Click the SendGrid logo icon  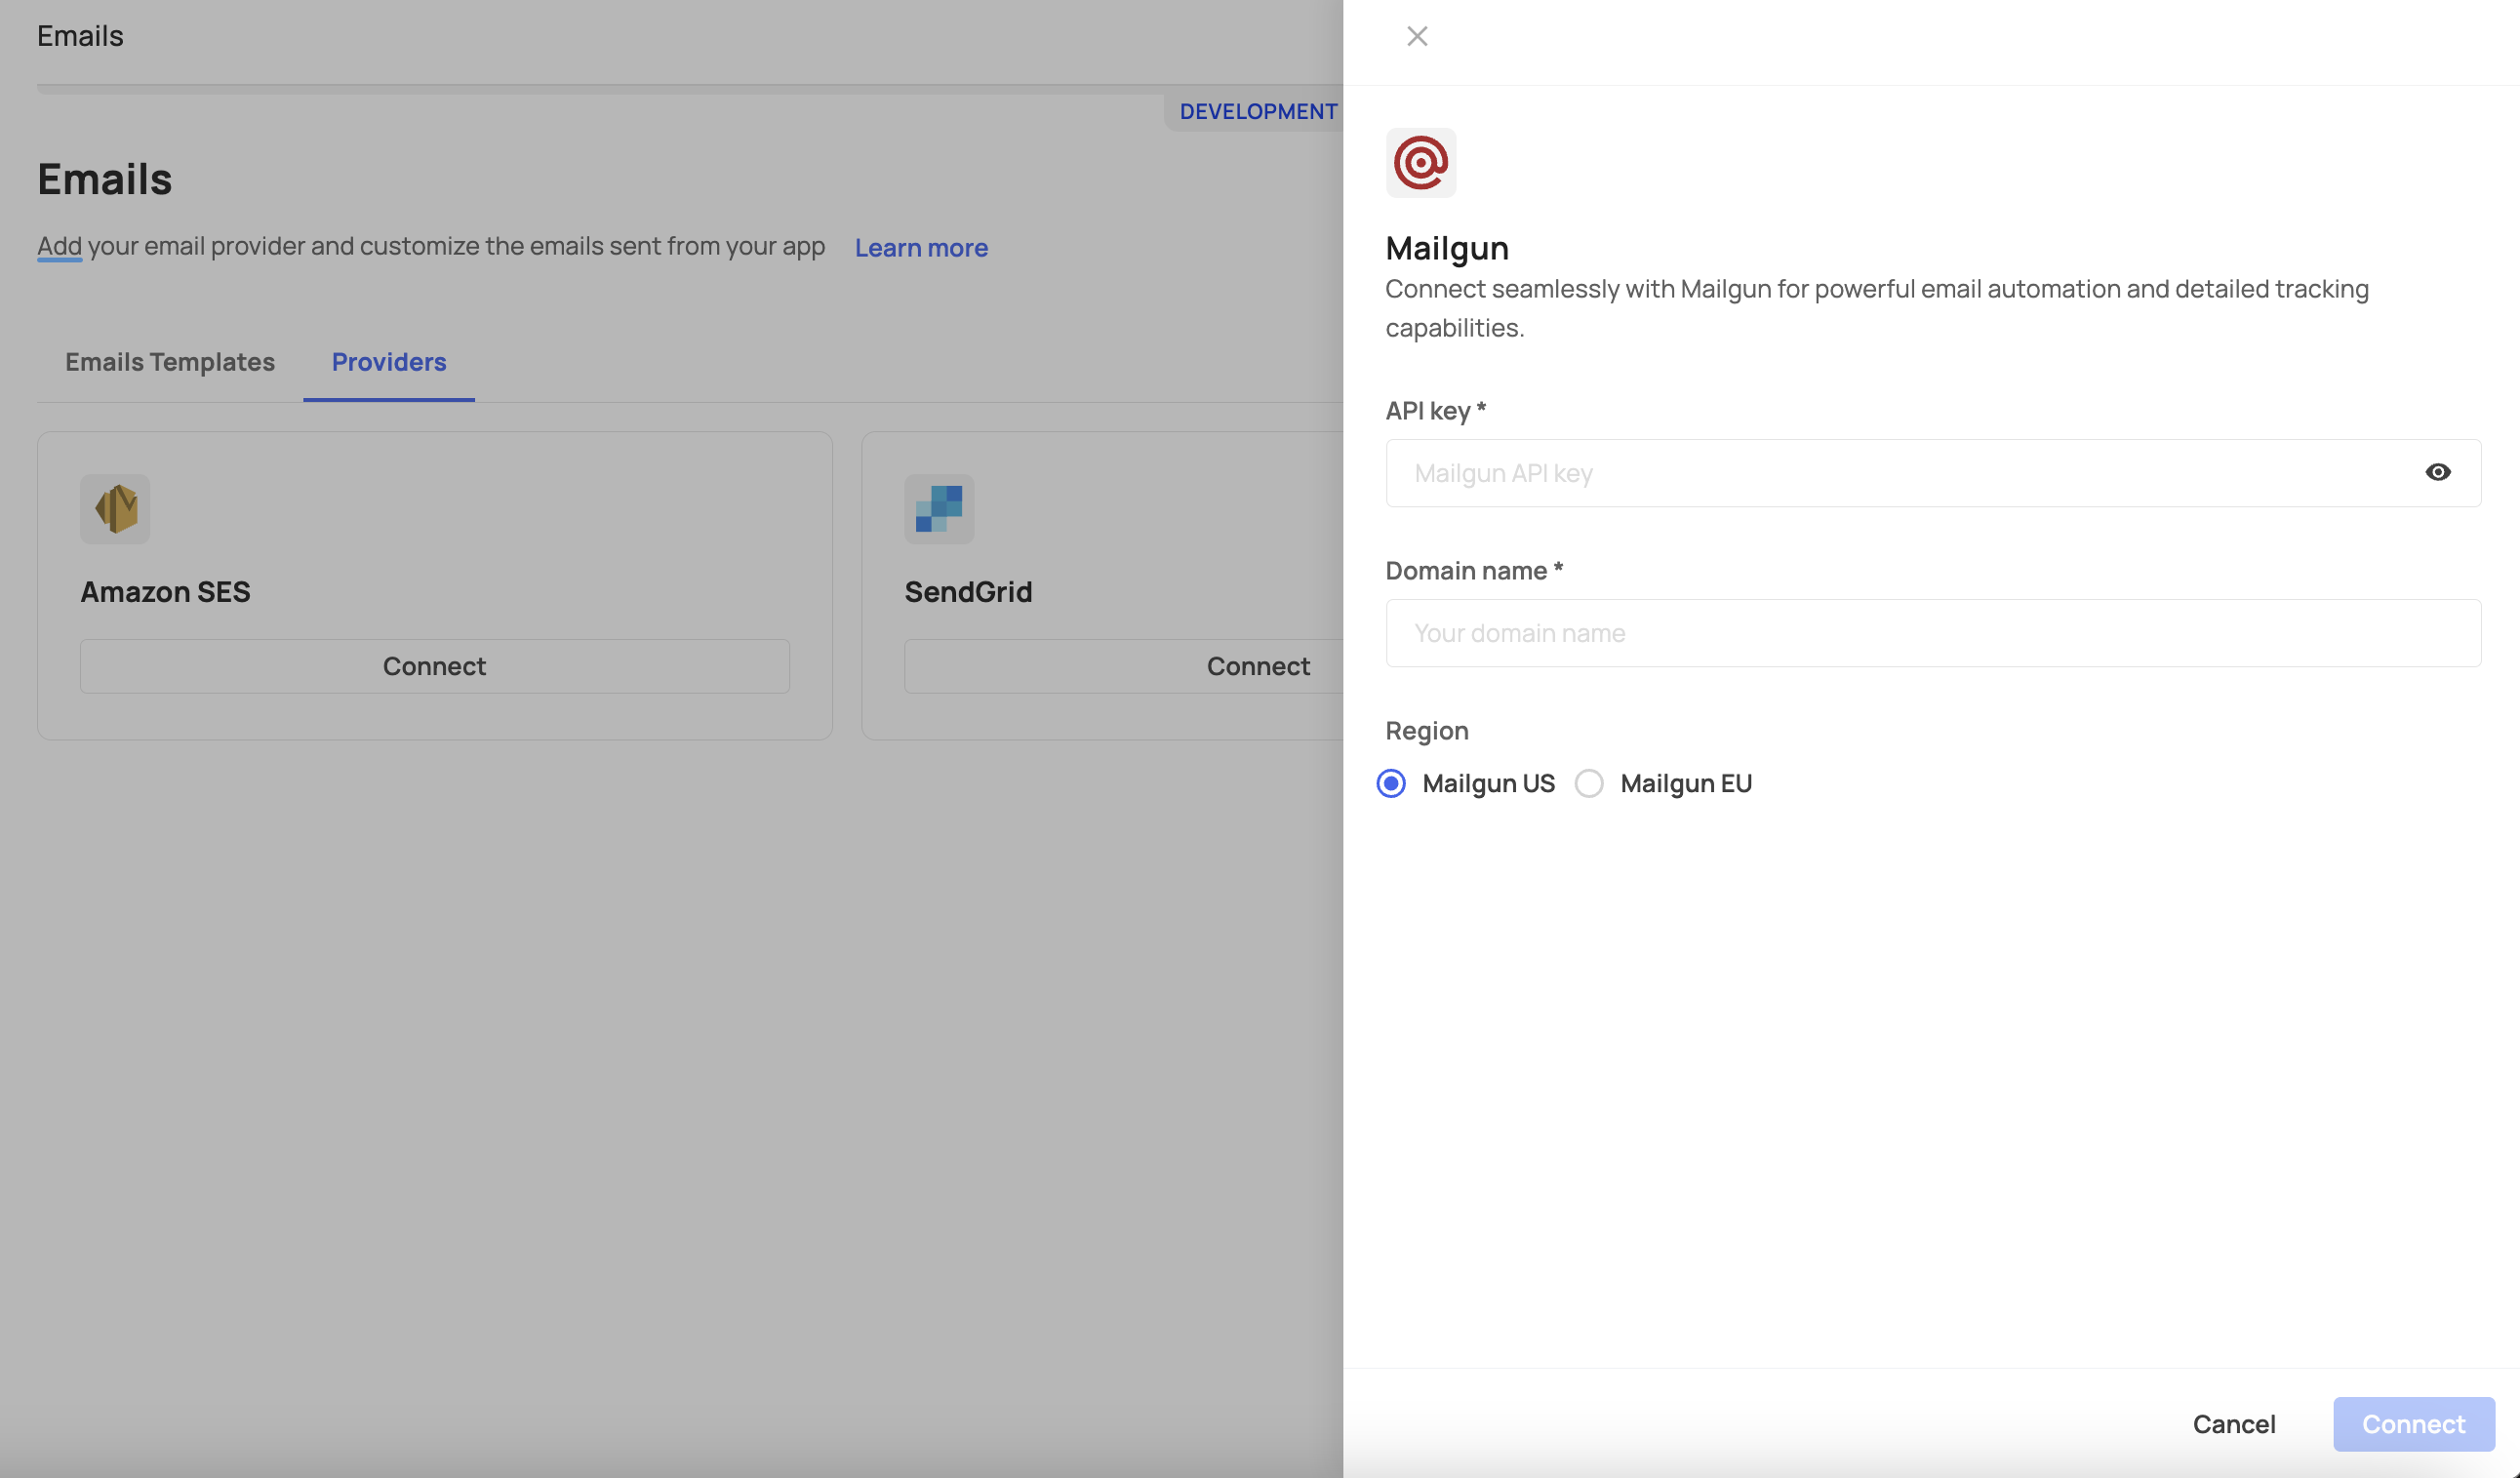[x=938, y=508]
